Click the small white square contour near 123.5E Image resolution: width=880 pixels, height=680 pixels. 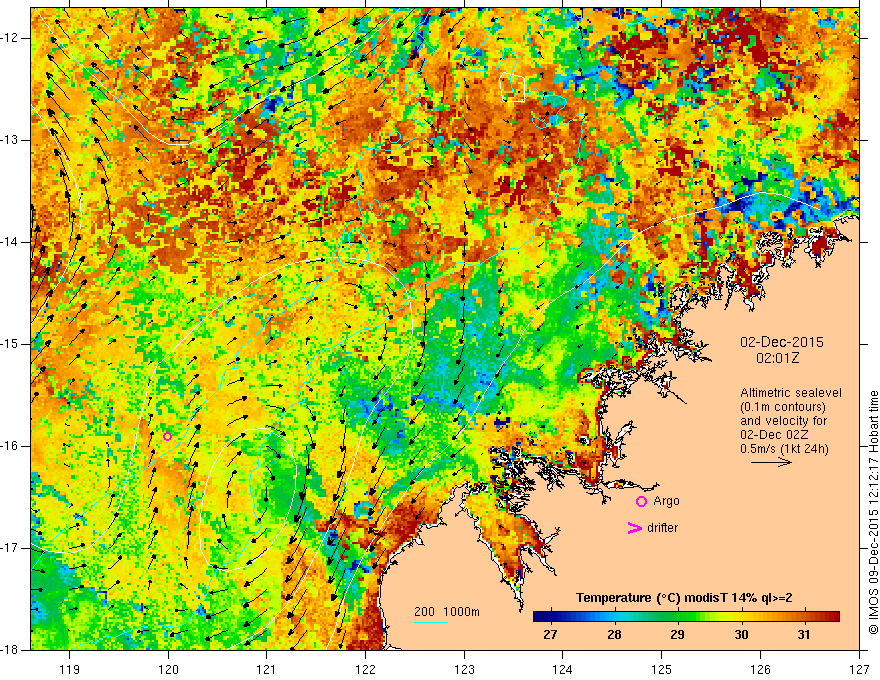[512, 88]
